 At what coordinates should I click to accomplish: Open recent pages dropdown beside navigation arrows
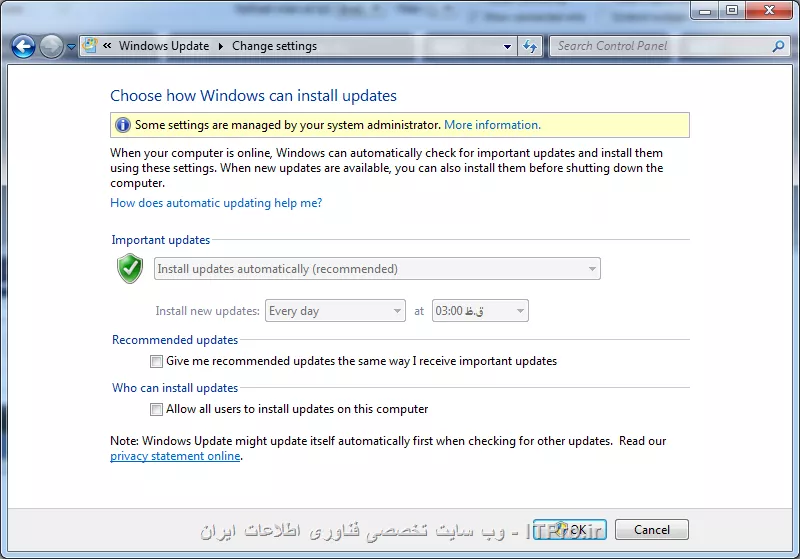[x=71, y=47]
